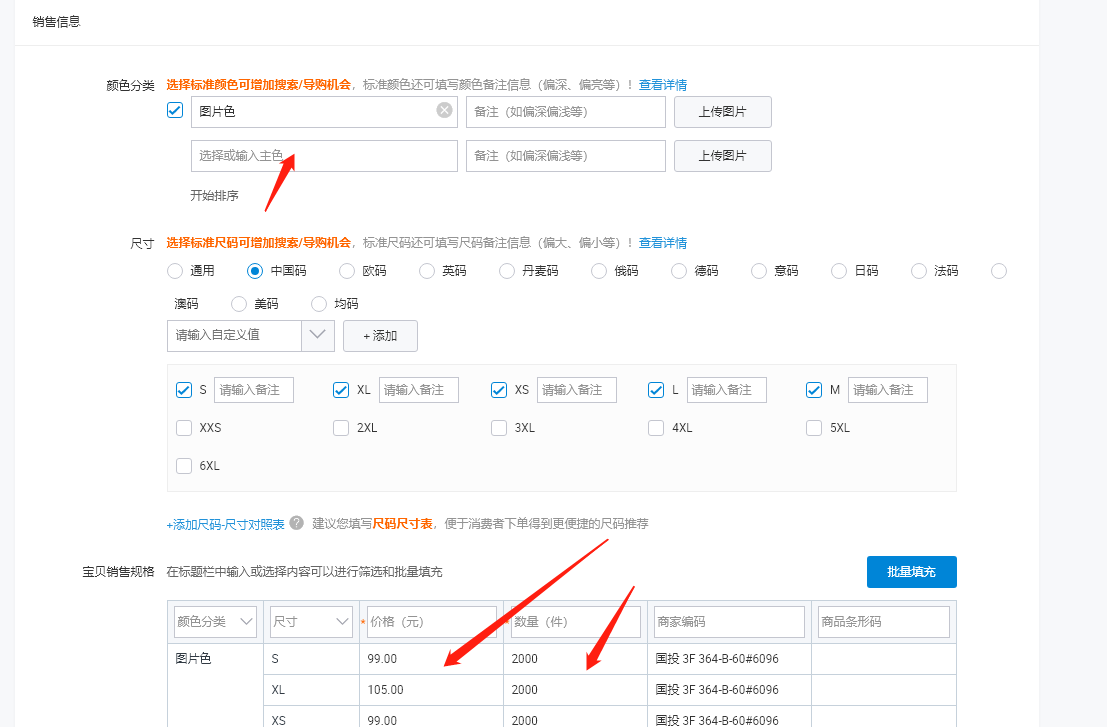The image size is (1107, 727).
Task: Select 丹麦码 radio option
Action: pyautogui.click(x=507, y=271)
